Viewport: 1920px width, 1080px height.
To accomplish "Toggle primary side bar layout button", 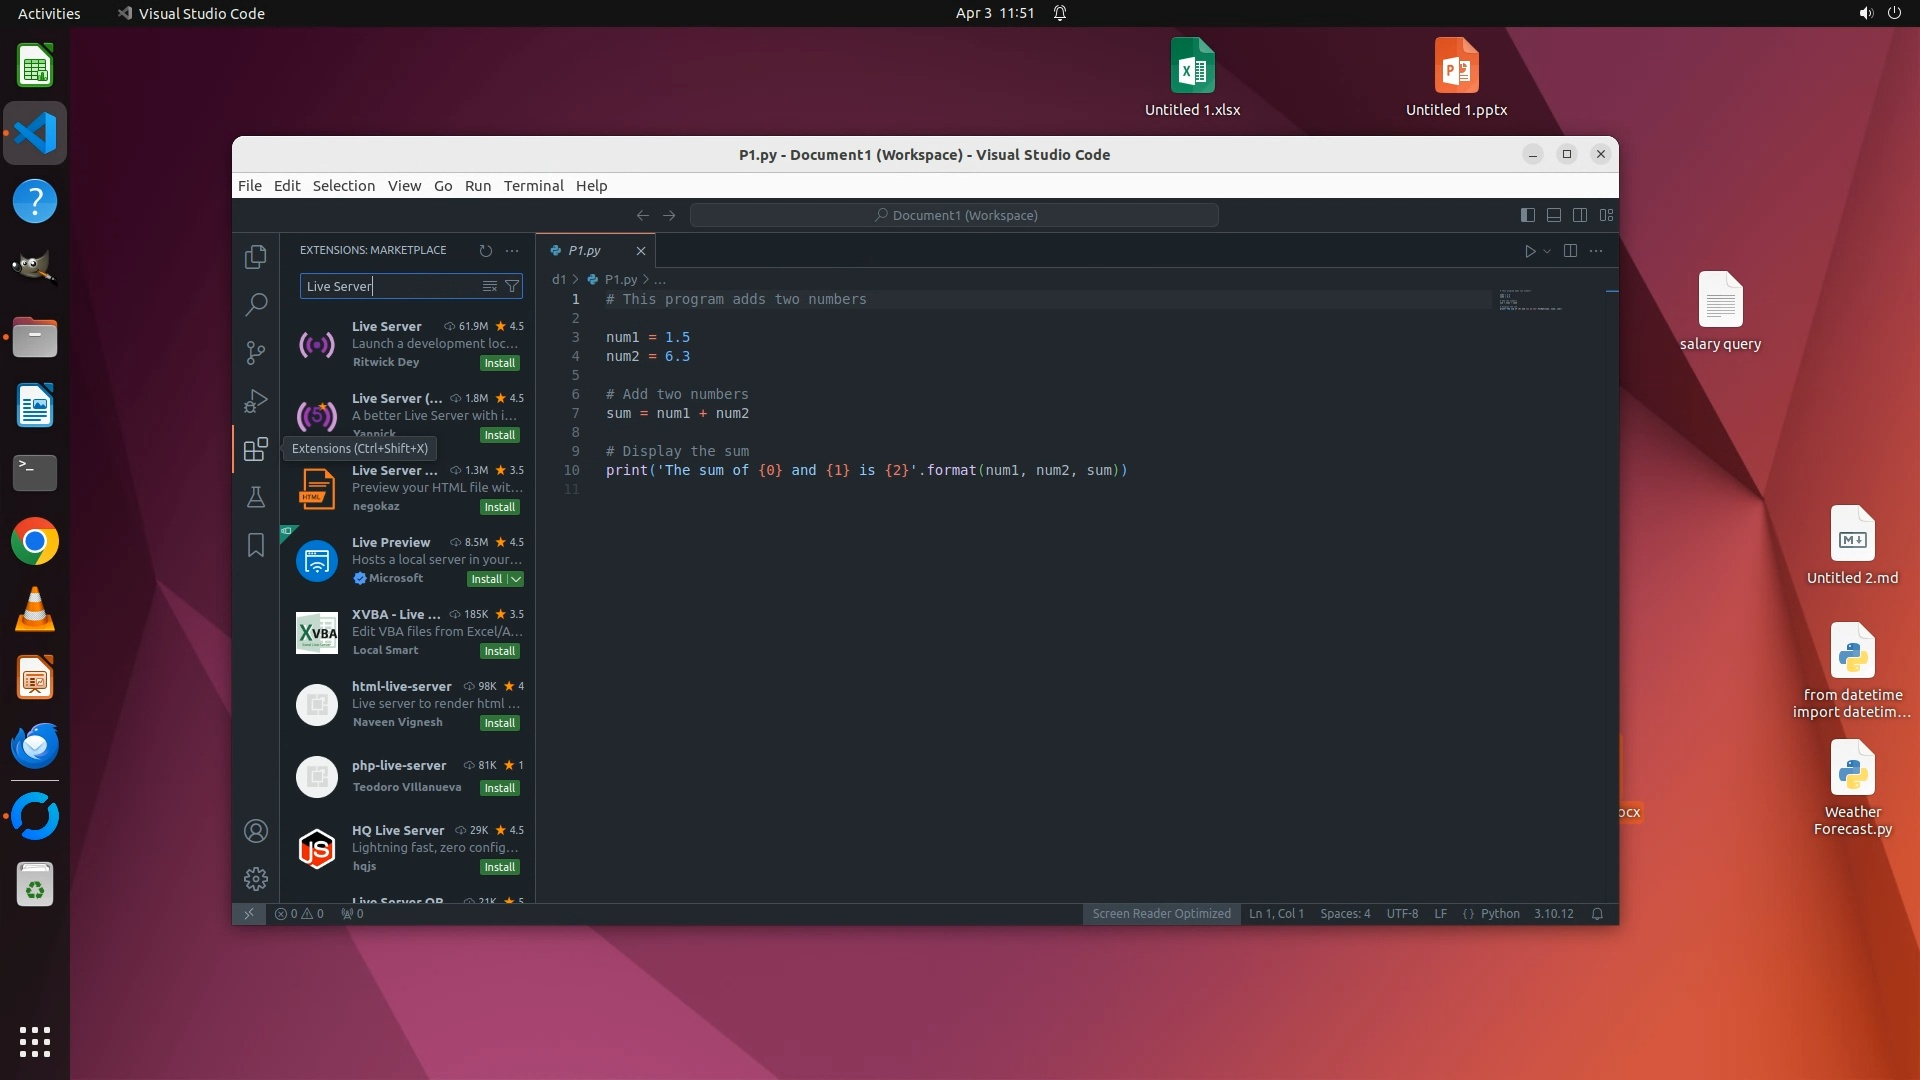I will (x=1528, y=215).
